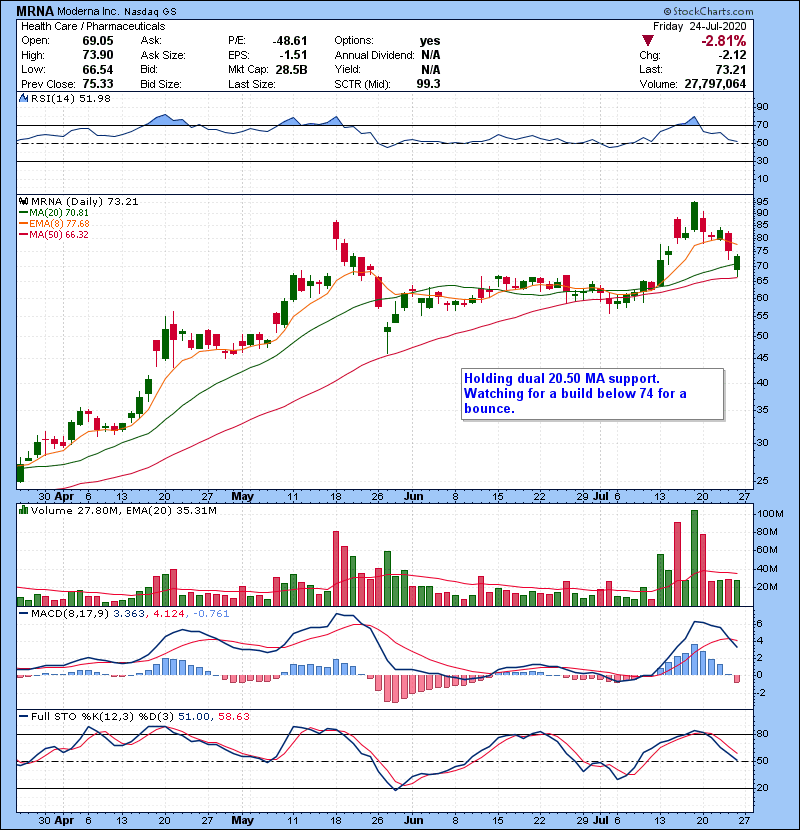Click the highest green candlestick near 95
The width and height of the screenshot is (800, 830).
(694, 215)
